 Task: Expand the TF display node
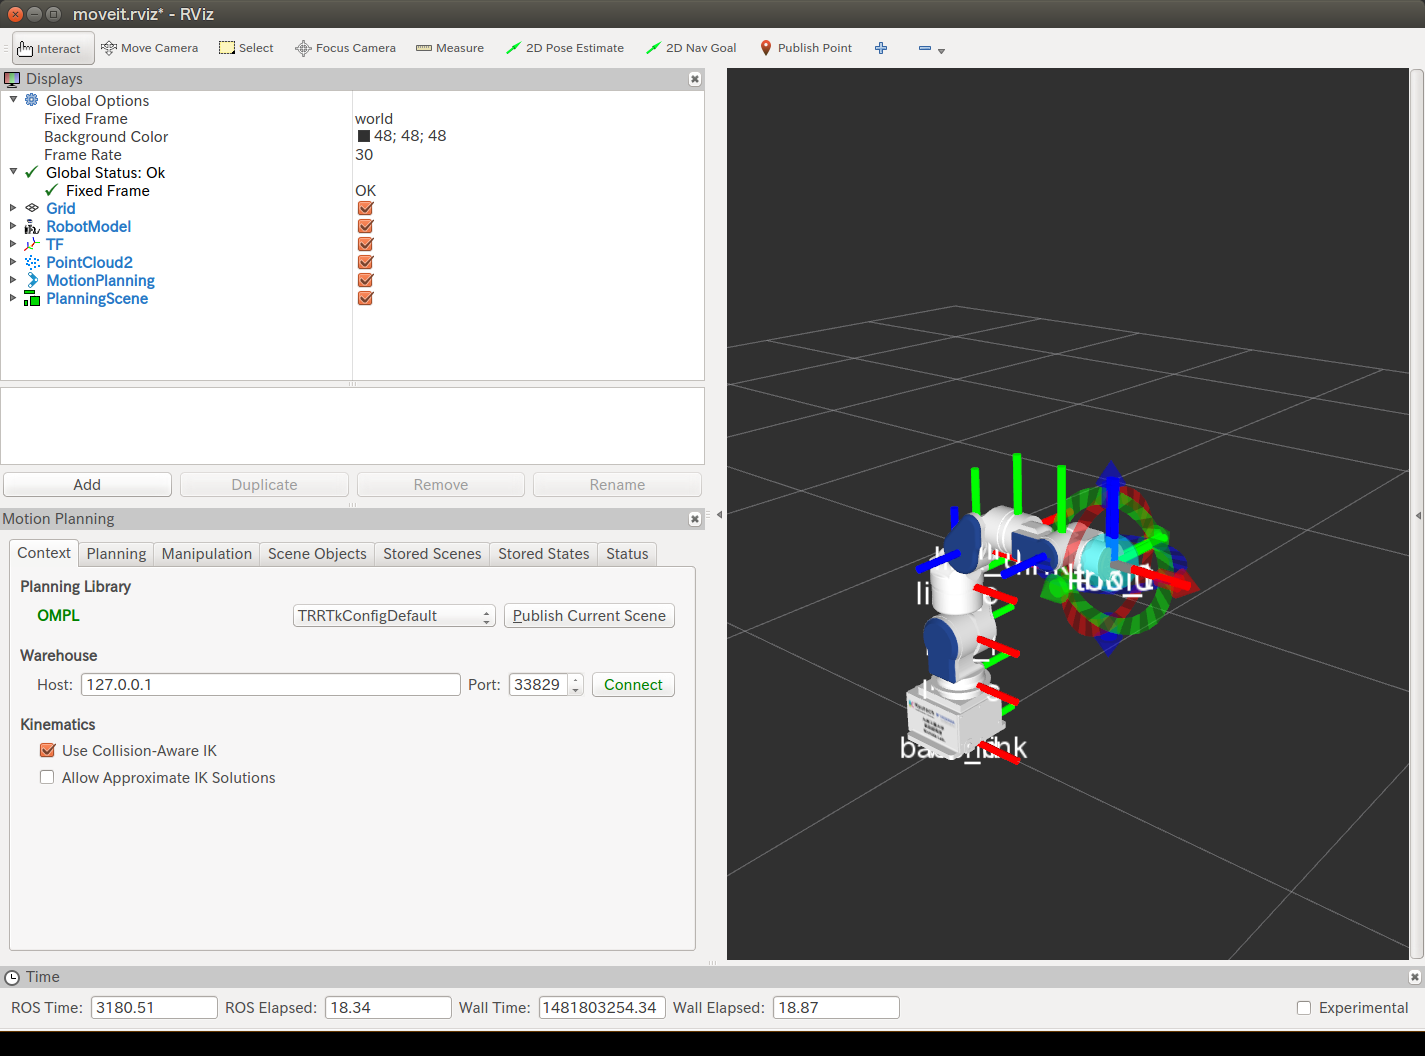coord(13,244)
